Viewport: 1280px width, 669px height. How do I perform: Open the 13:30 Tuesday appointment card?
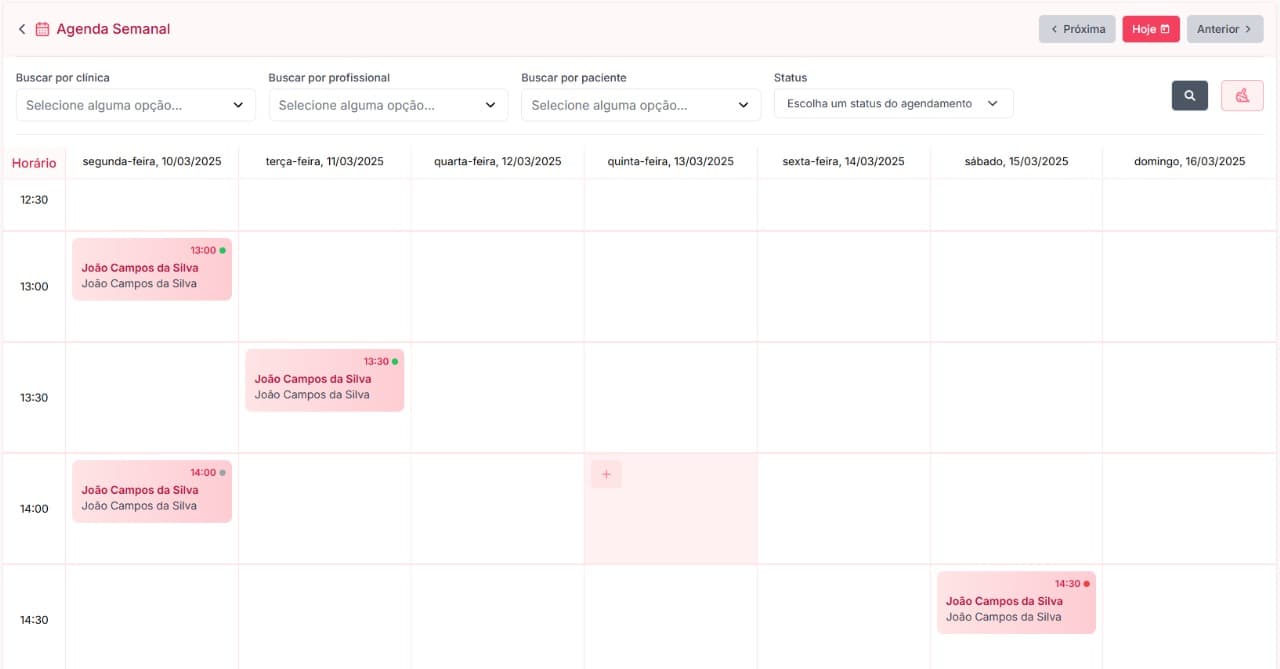click(x=324, y=380)
